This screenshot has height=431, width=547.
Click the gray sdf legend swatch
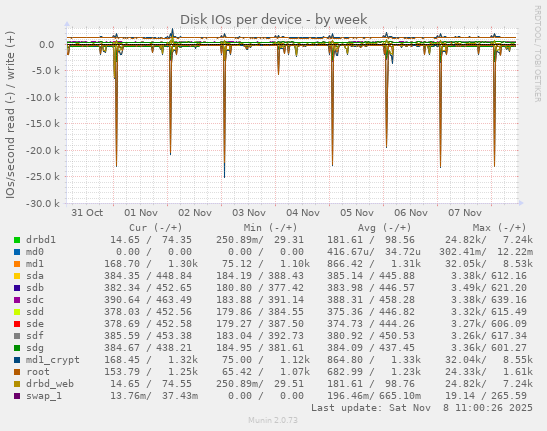click(x=17, y=336)
